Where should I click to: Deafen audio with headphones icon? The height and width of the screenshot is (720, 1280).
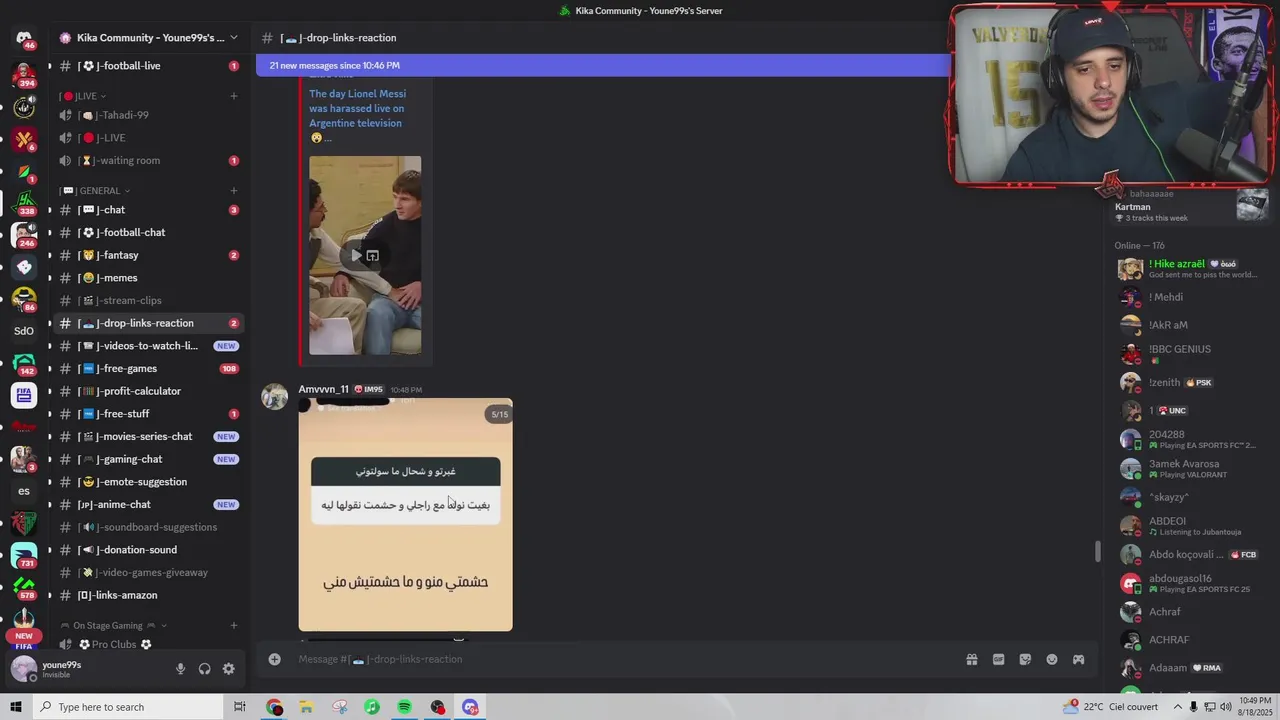coord(205,669)
